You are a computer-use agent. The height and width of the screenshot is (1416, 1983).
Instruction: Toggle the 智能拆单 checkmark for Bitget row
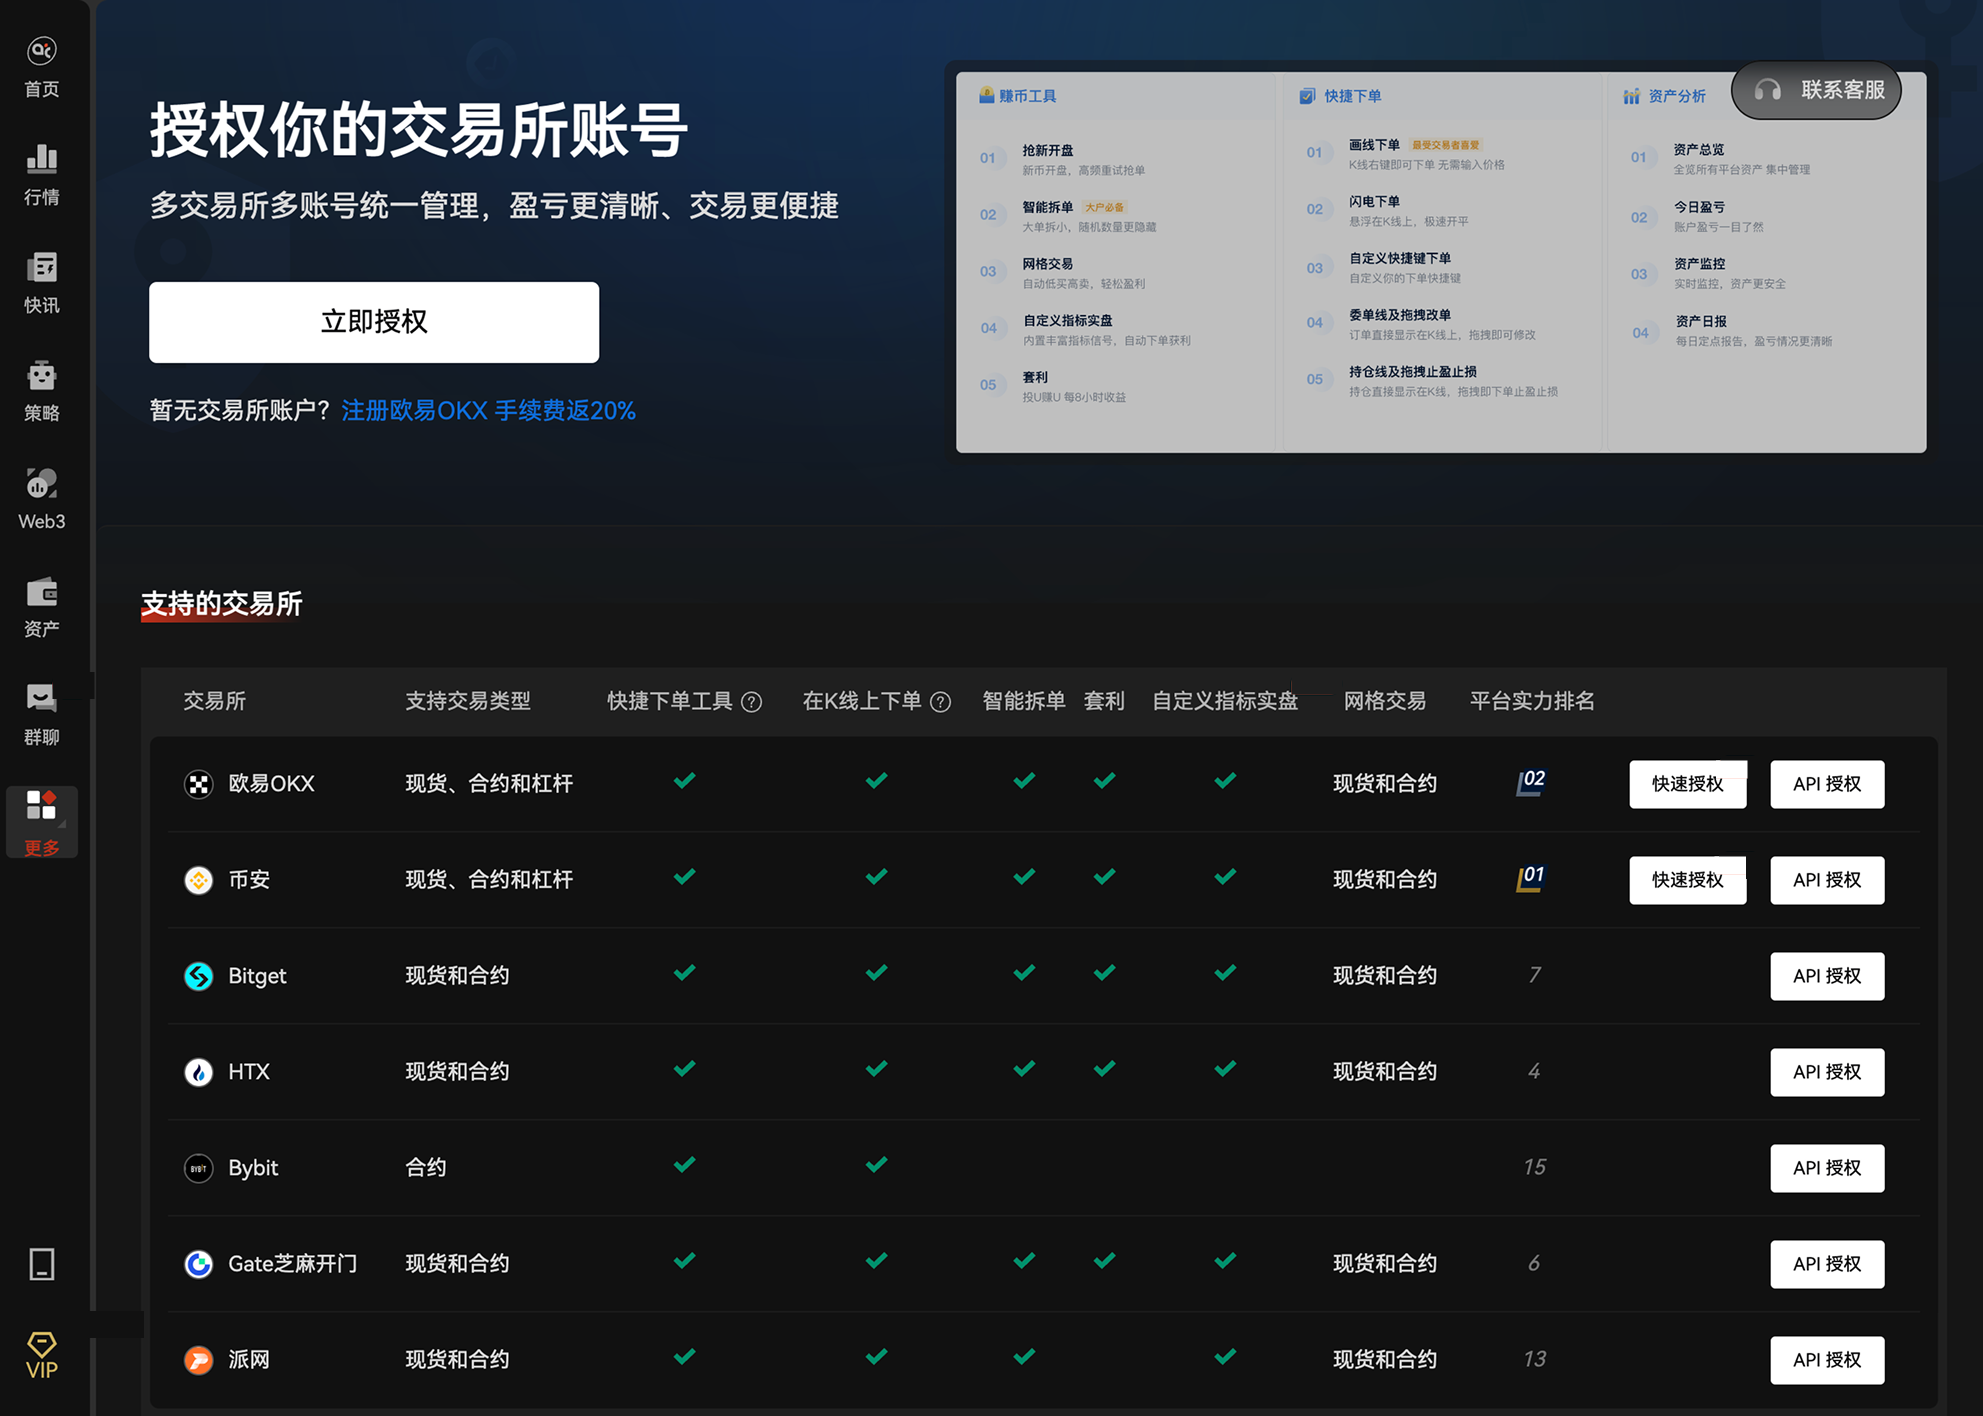coord(1023,973)
